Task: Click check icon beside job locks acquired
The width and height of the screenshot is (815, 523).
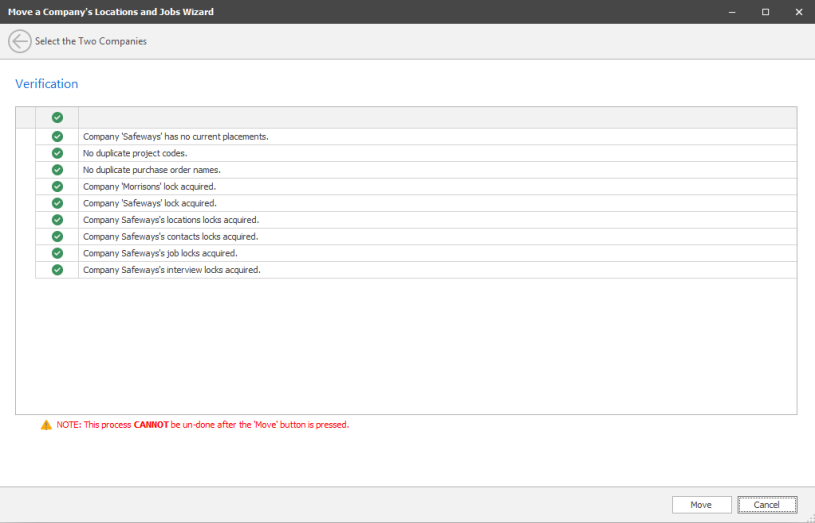Action: click(57, 253)
